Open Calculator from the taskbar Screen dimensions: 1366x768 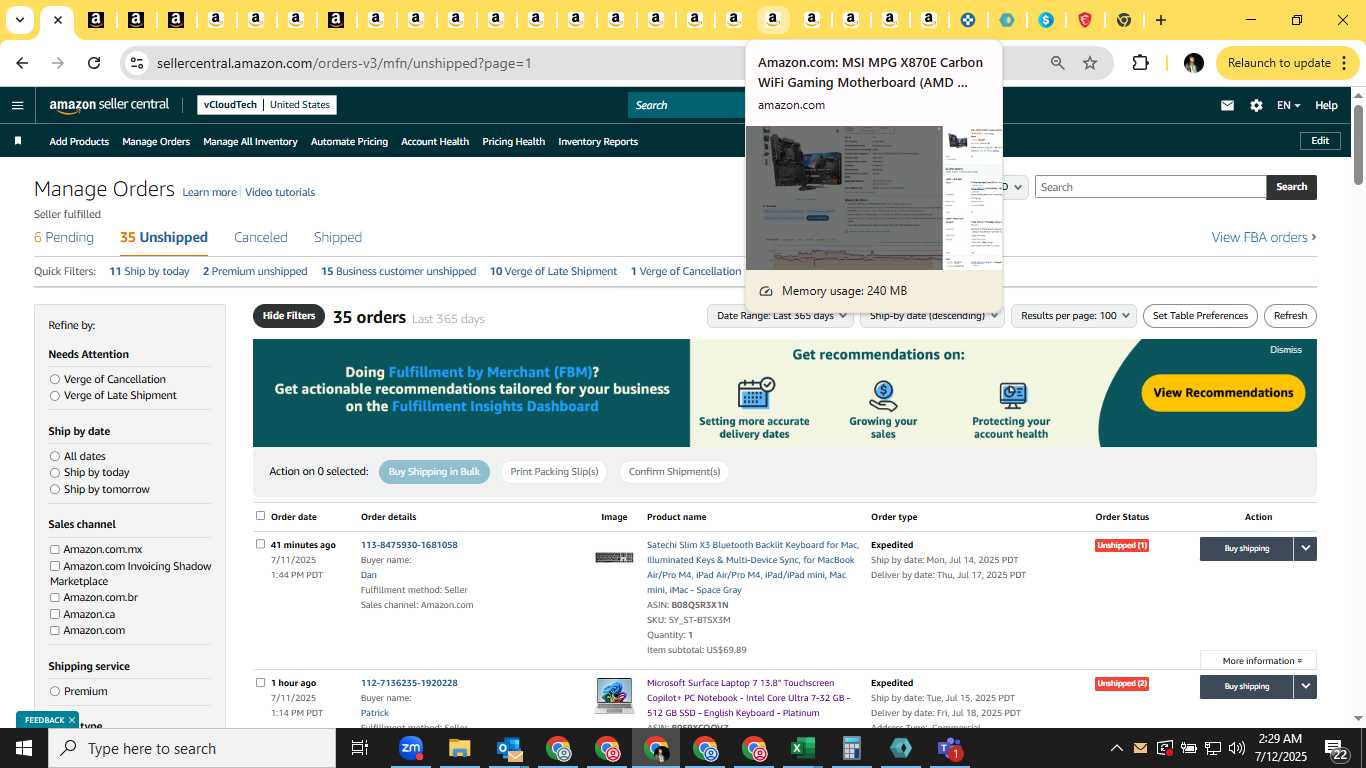pyautogui.click(x=851, y=748)
